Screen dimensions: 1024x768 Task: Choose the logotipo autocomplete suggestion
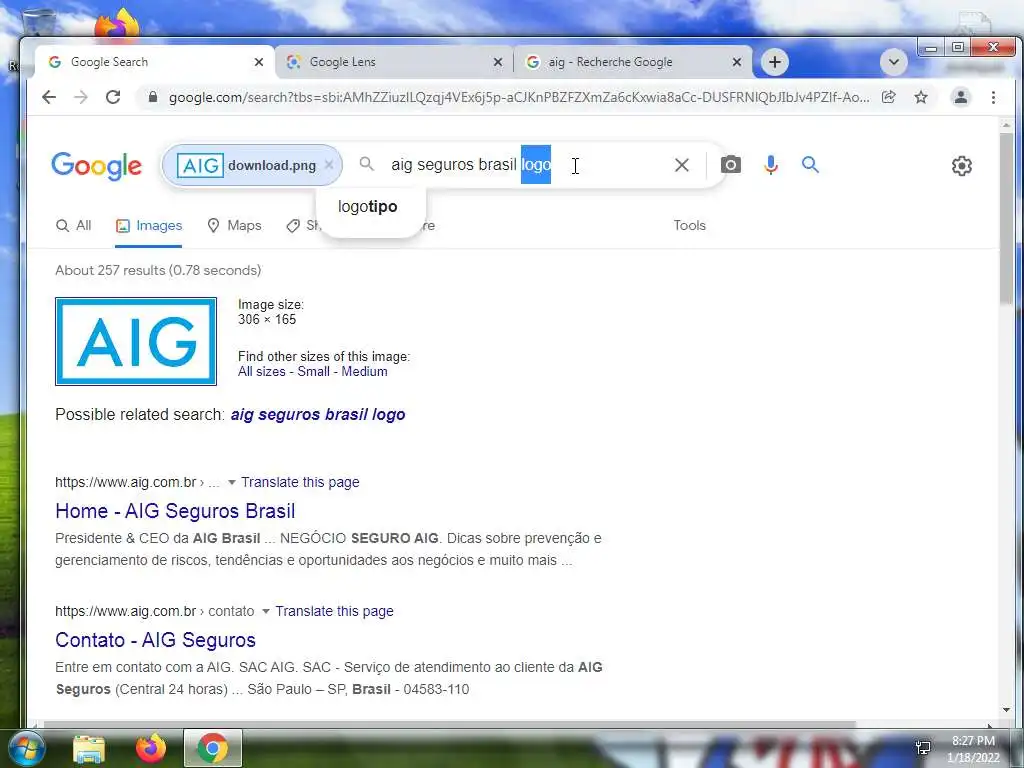(368, 206)
